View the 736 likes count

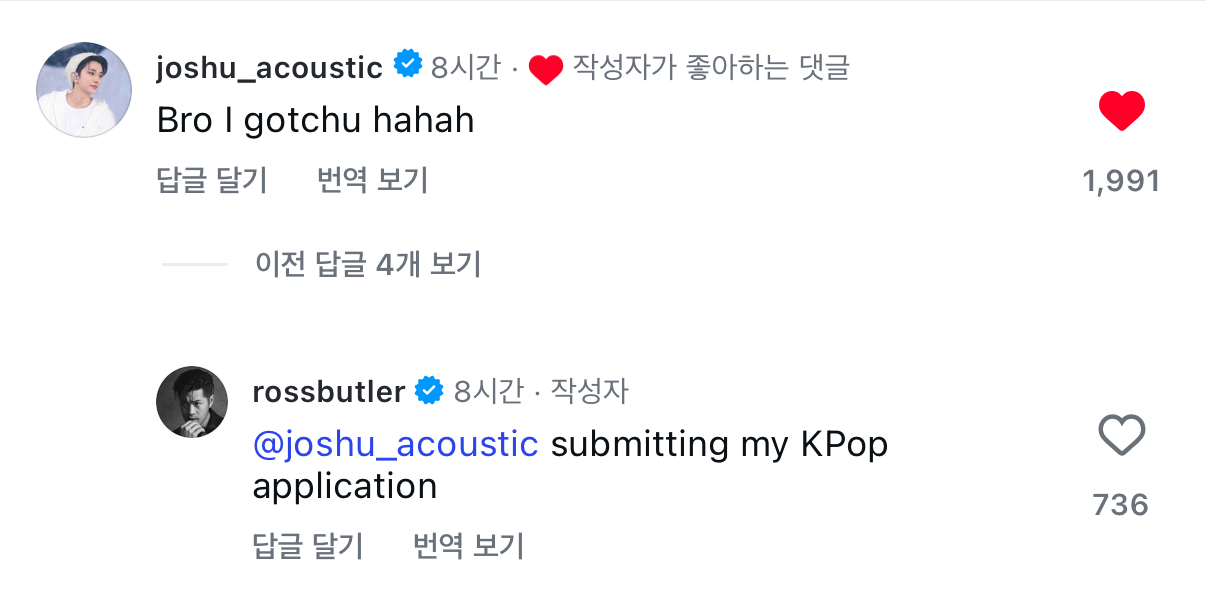point(1121,505)
